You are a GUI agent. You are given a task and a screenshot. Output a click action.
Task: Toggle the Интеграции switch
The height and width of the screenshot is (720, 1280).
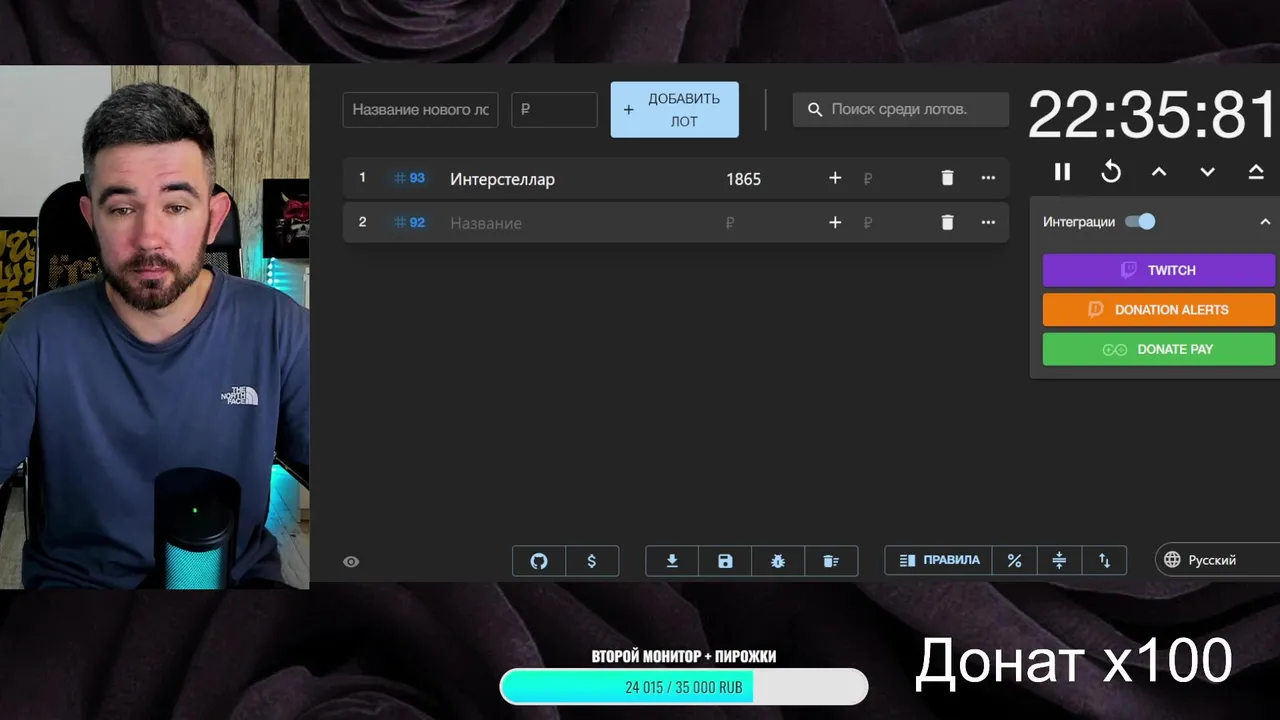pos(1140,222)
